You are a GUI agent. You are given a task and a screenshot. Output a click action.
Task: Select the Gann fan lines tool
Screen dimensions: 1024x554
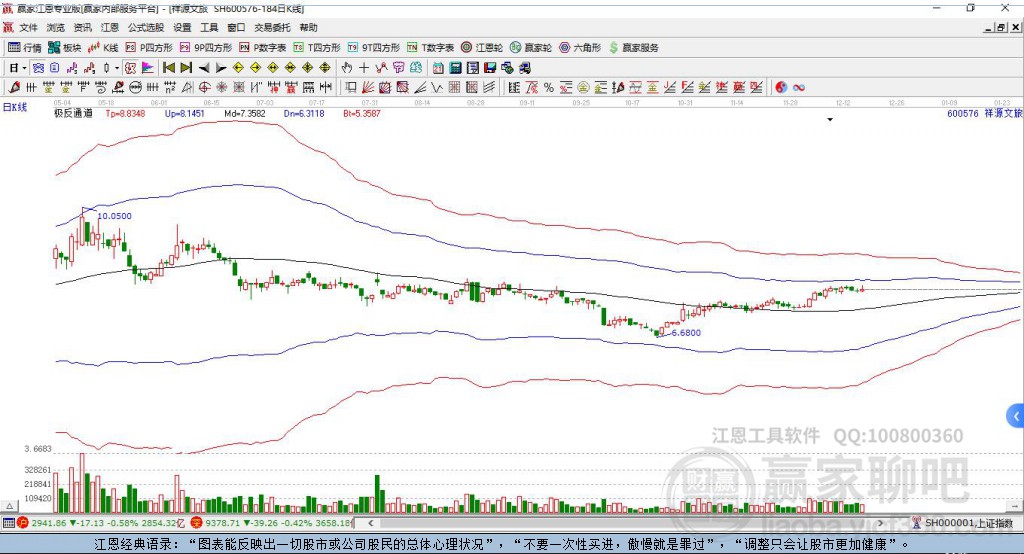coord(368,87)
